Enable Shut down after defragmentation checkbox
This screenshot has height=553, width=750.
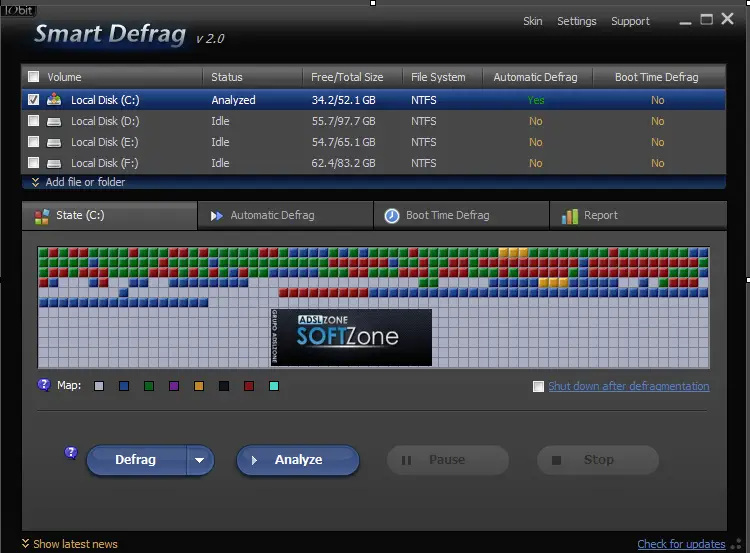click(x=539, y=386)
